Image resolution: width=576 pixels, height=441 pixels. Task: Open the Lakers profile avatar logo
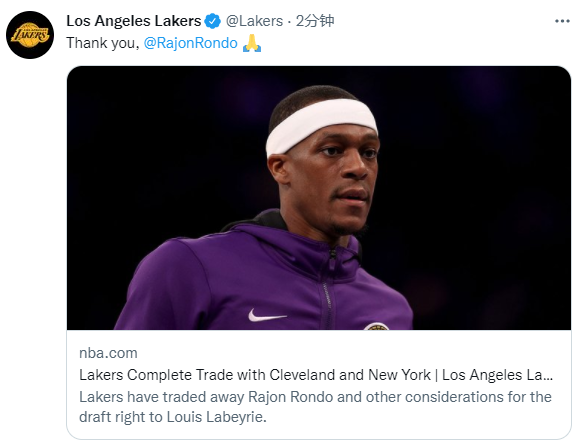pyautogui.click(x=30, y=35)
